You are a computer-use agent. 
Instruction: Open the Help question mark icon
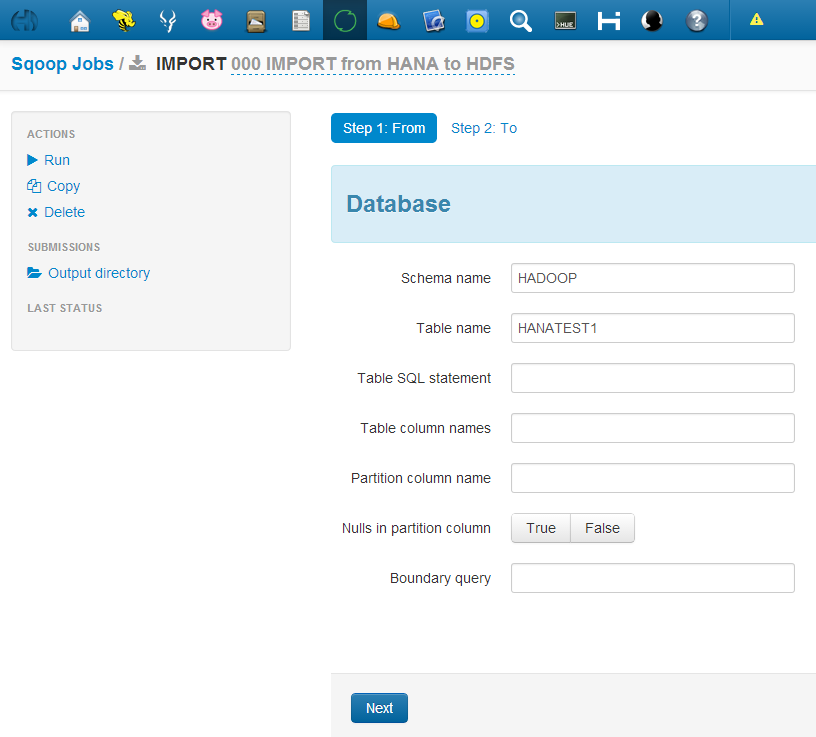click(696, 21)
